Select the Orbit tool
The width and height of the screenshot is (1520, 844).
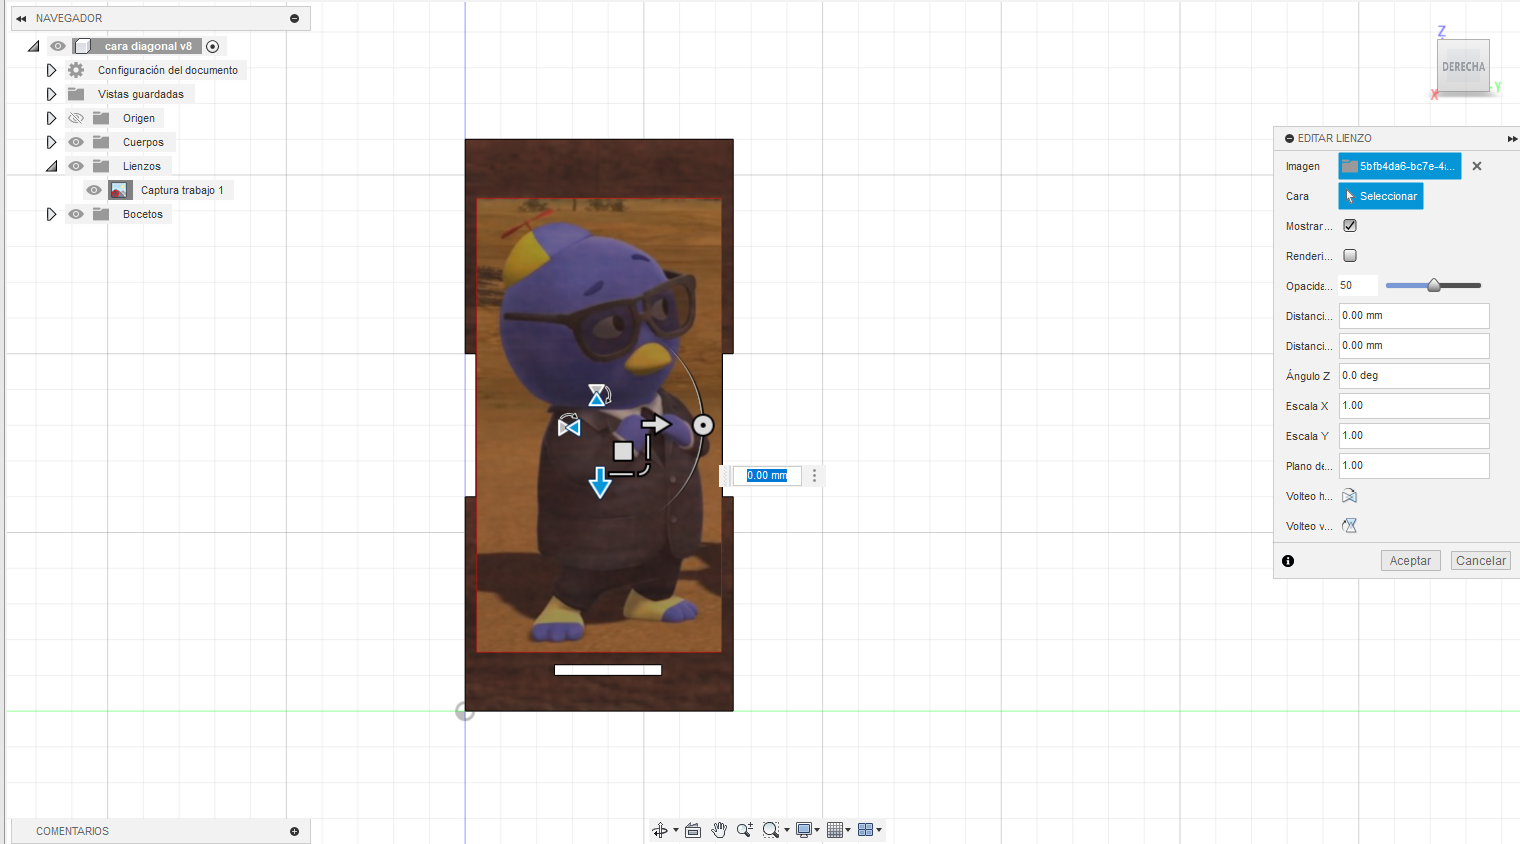[661, 830]
